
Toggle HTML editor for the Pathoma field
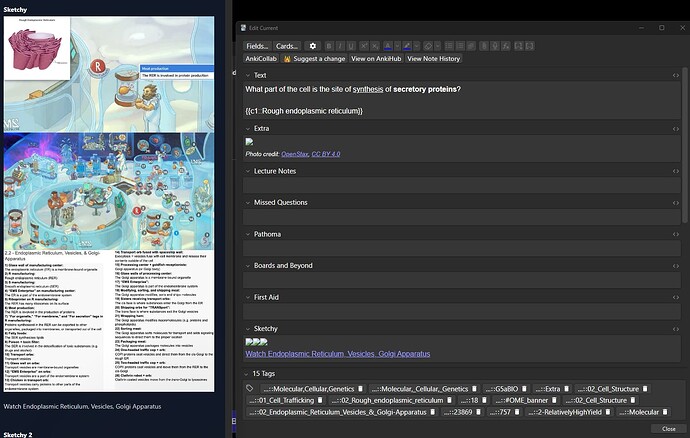(675, 234)
